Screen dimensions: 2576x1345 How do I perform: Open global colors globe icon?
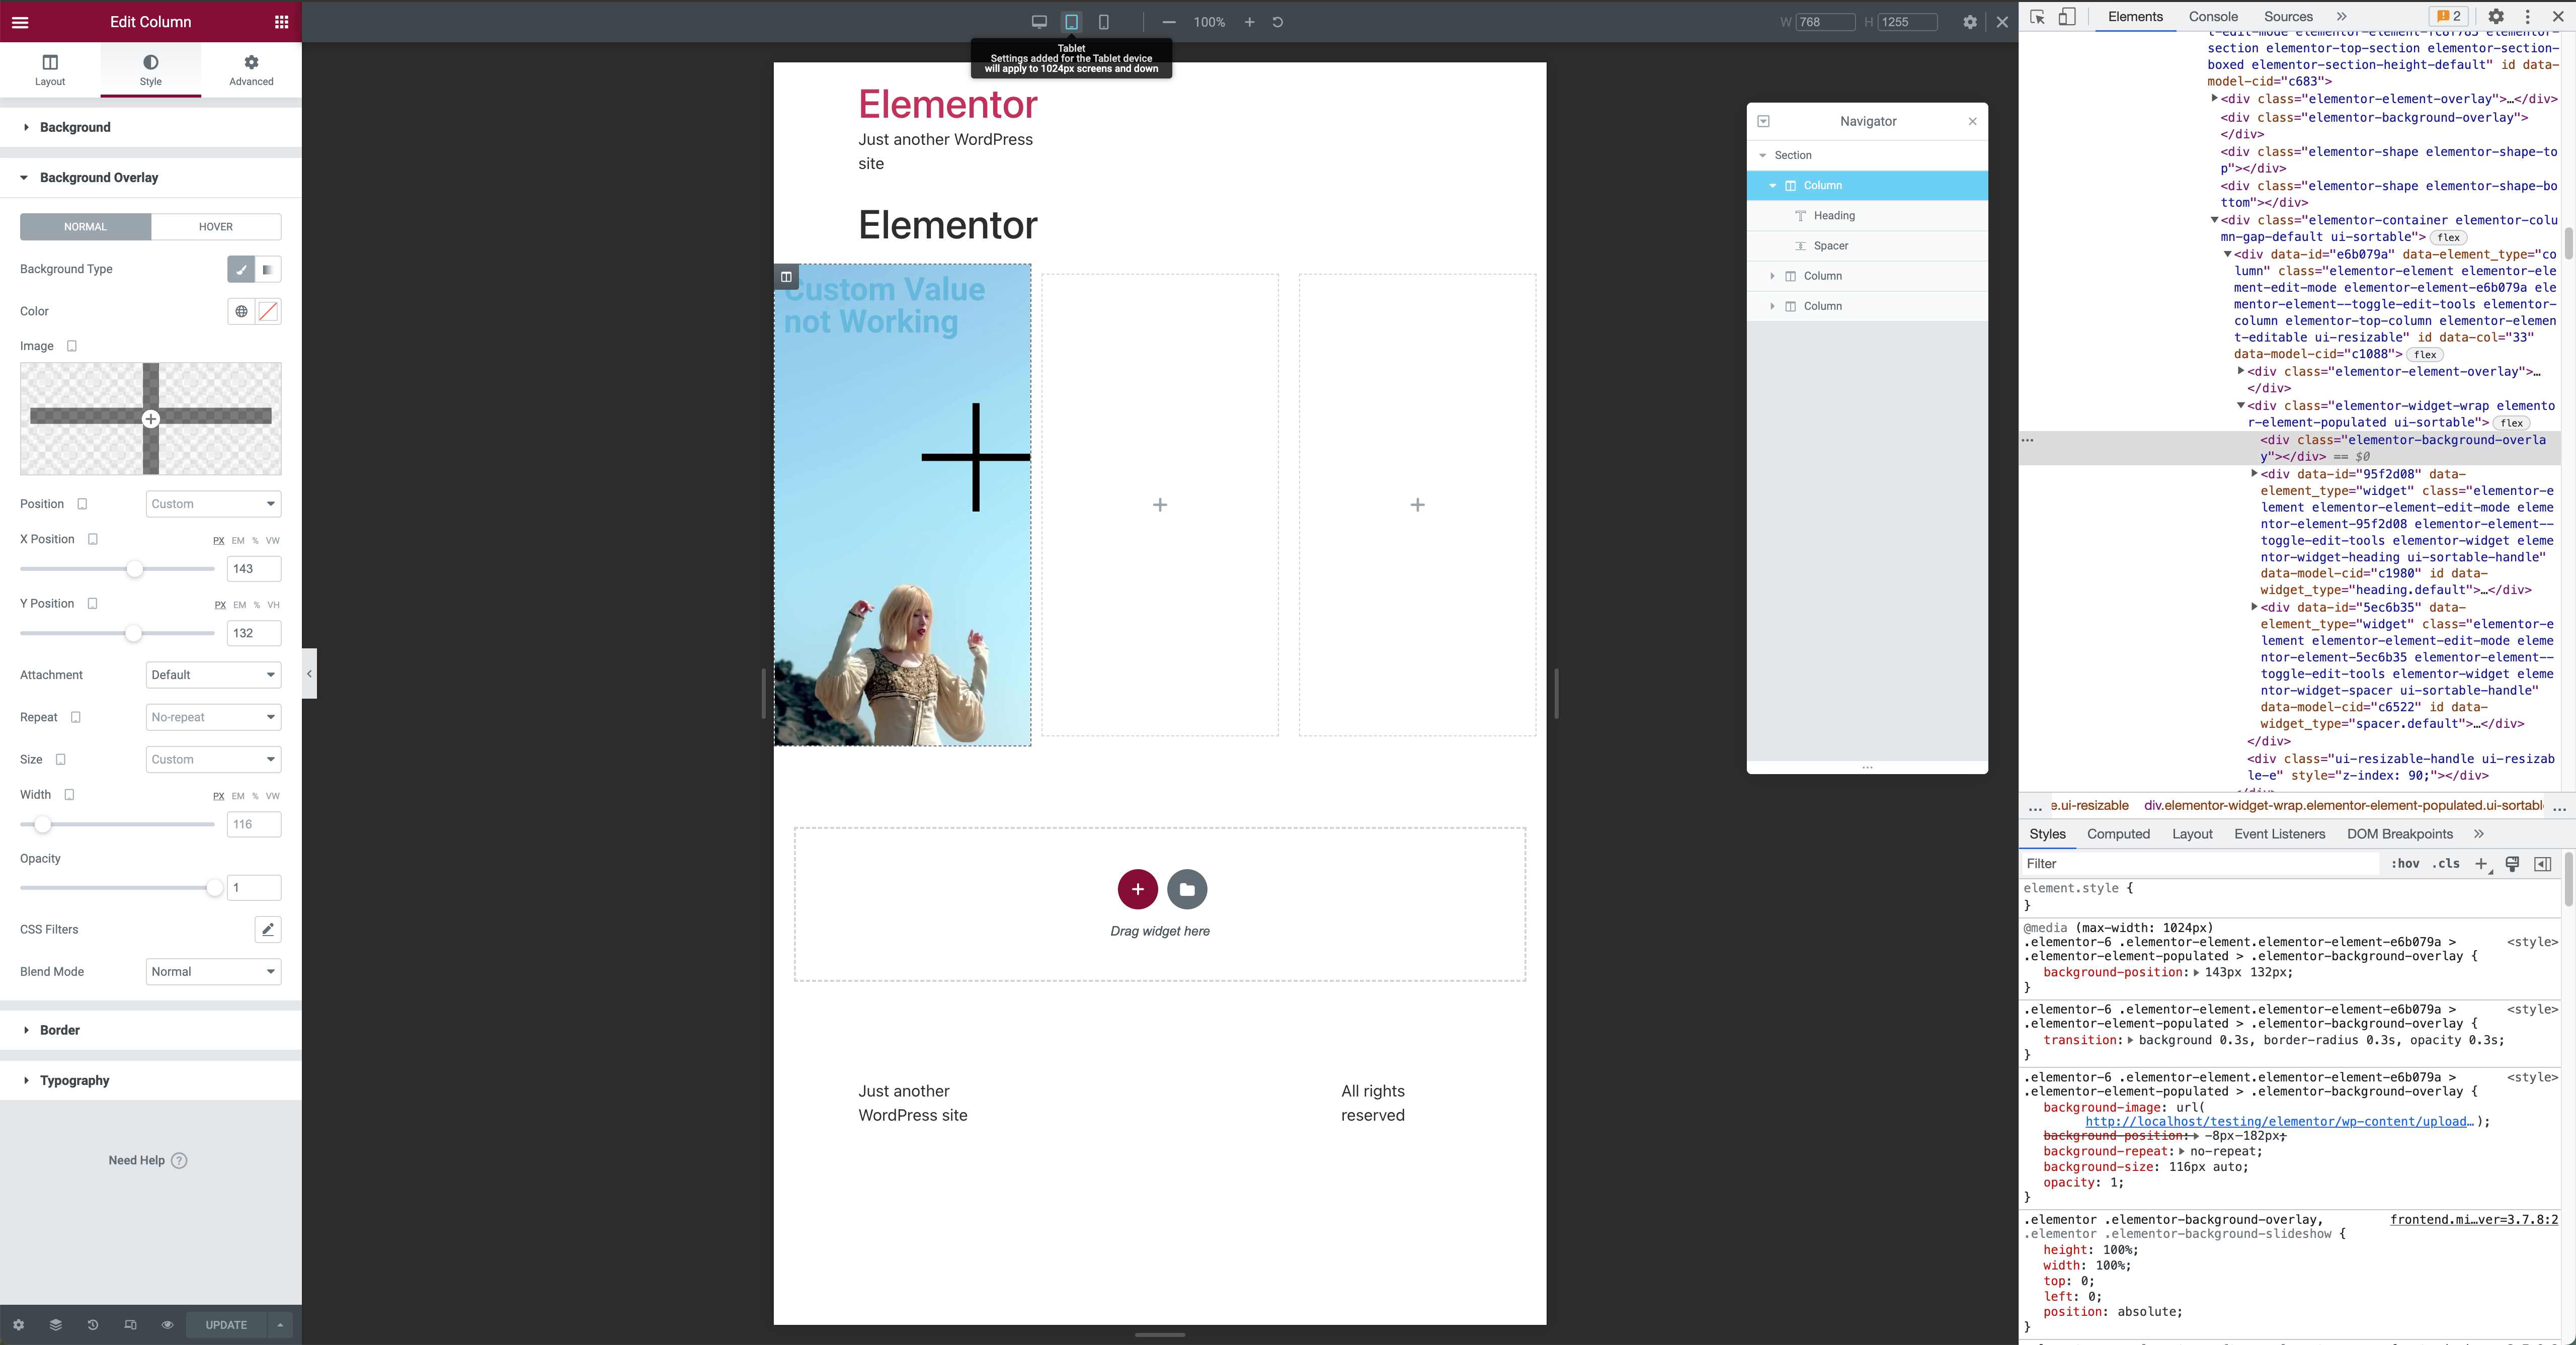(241, 311)
